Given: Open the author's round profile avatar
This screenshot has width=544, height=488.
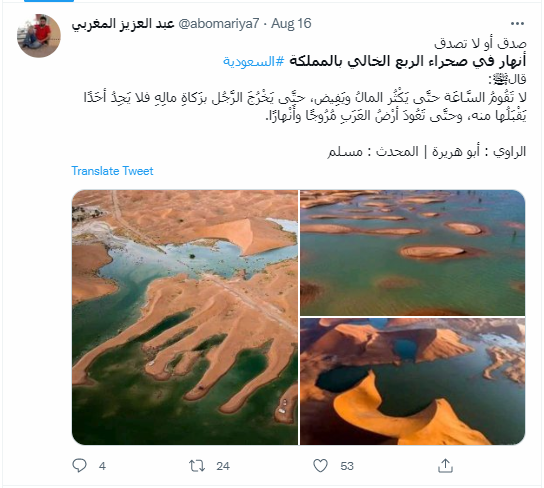Looking at the screenshot, I should click(x=39, y=35).
